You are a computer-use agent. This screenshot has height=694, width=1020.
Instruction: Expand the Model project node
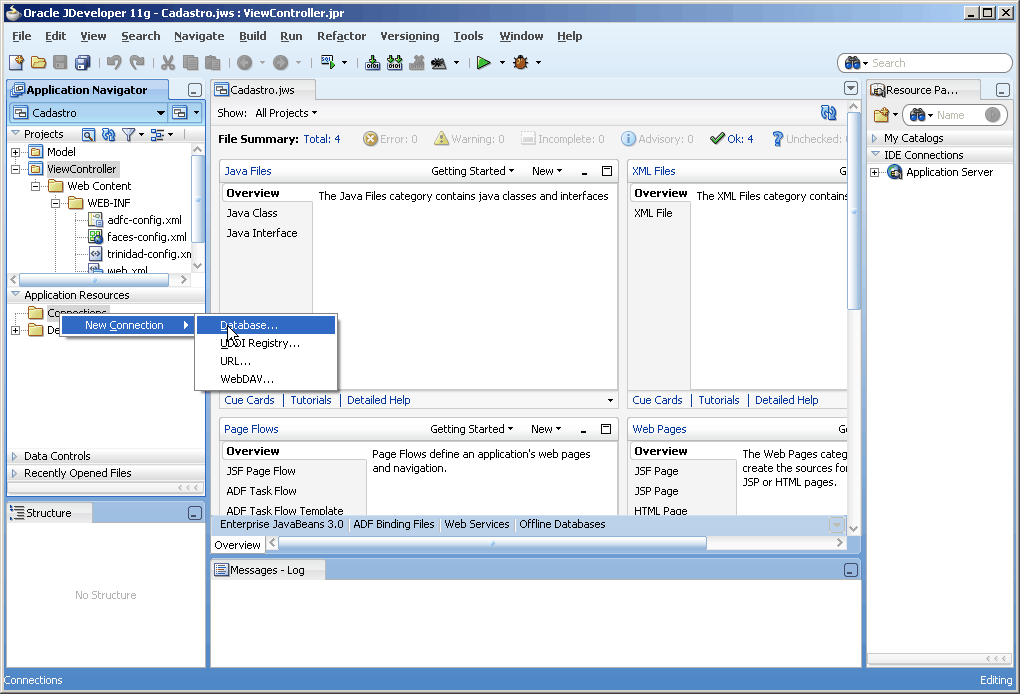tap(16, 152)
